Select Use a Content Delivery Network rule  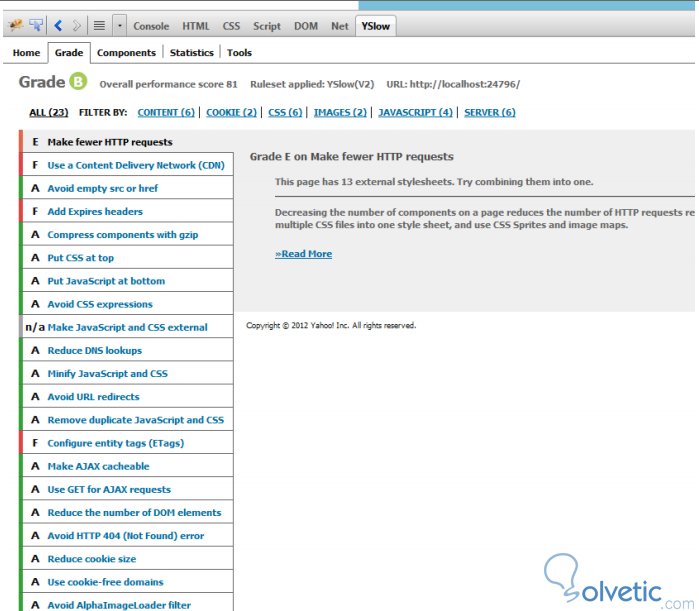127,165
